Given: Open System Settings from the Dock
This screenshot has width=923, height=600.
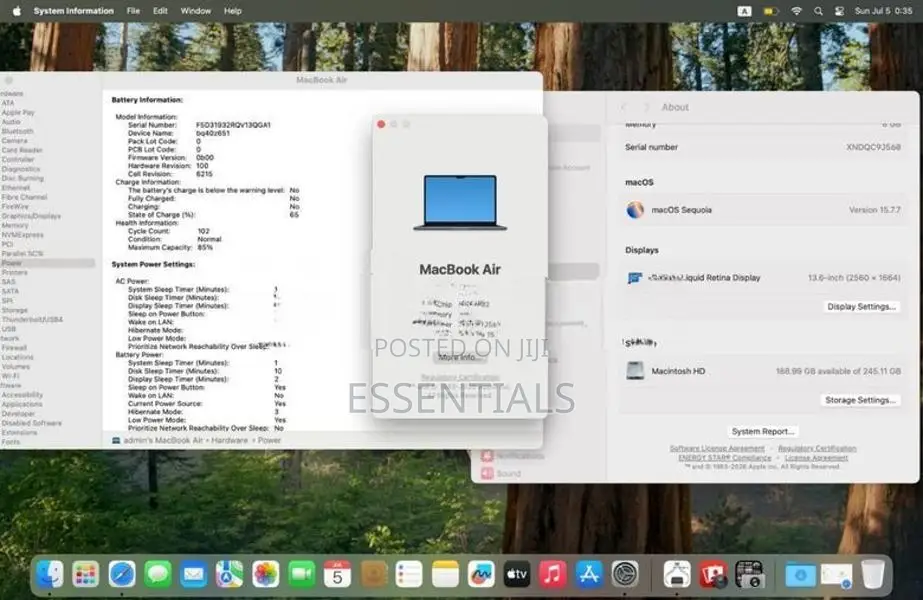Looking at the screenshot, I should point(625,574).
